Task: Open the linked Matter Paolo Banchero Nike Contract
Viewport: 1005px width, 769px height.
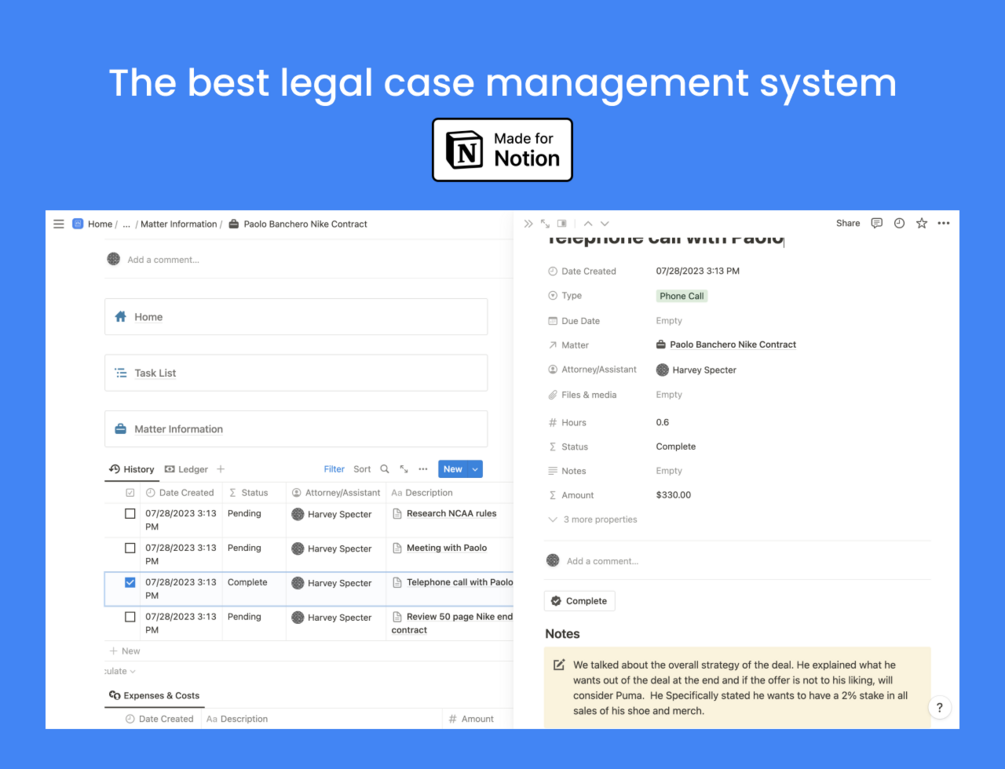Action: [726, 345]
